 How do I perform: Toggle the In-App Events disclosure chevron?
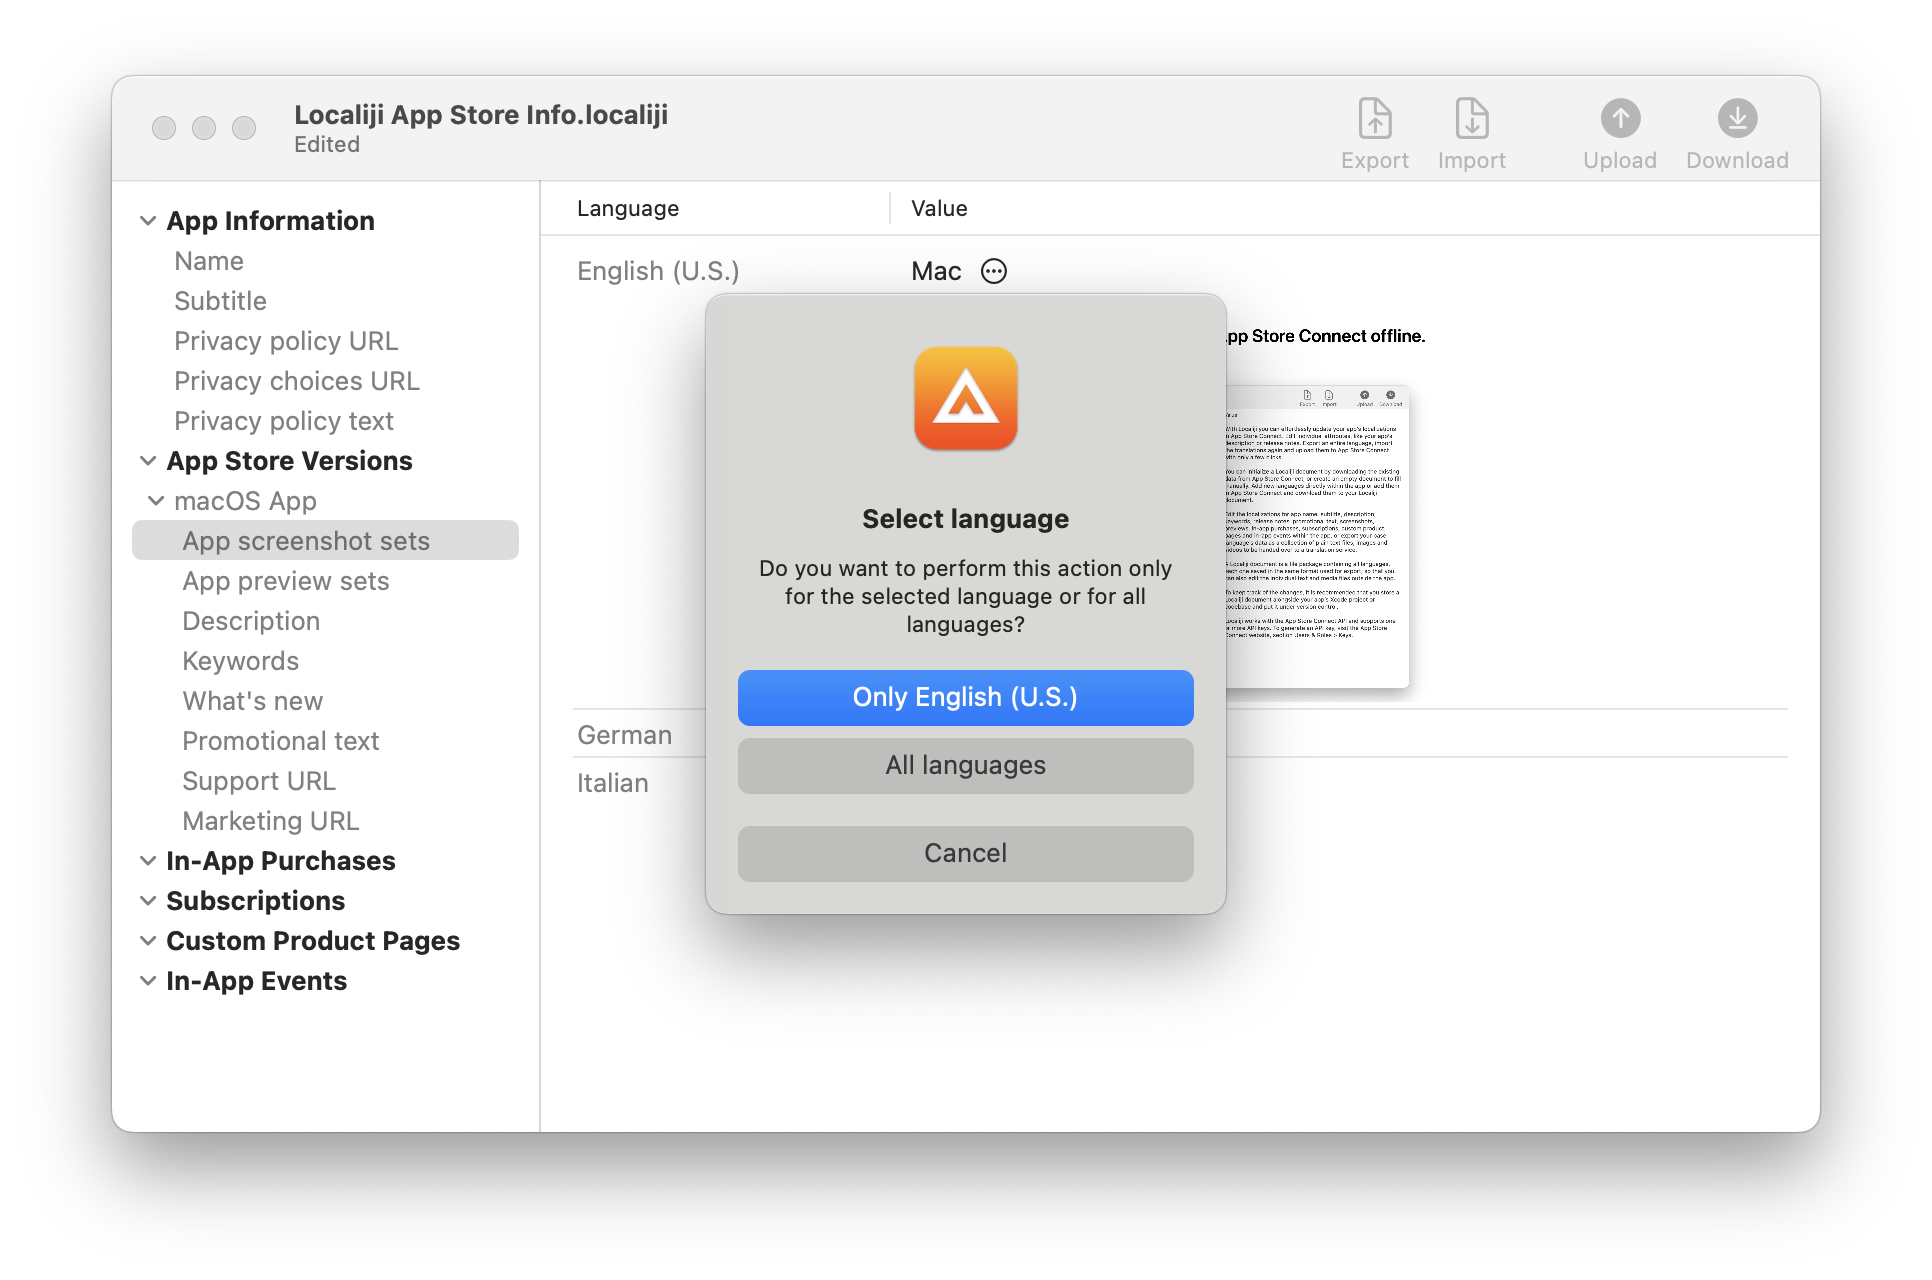[148, 981]
